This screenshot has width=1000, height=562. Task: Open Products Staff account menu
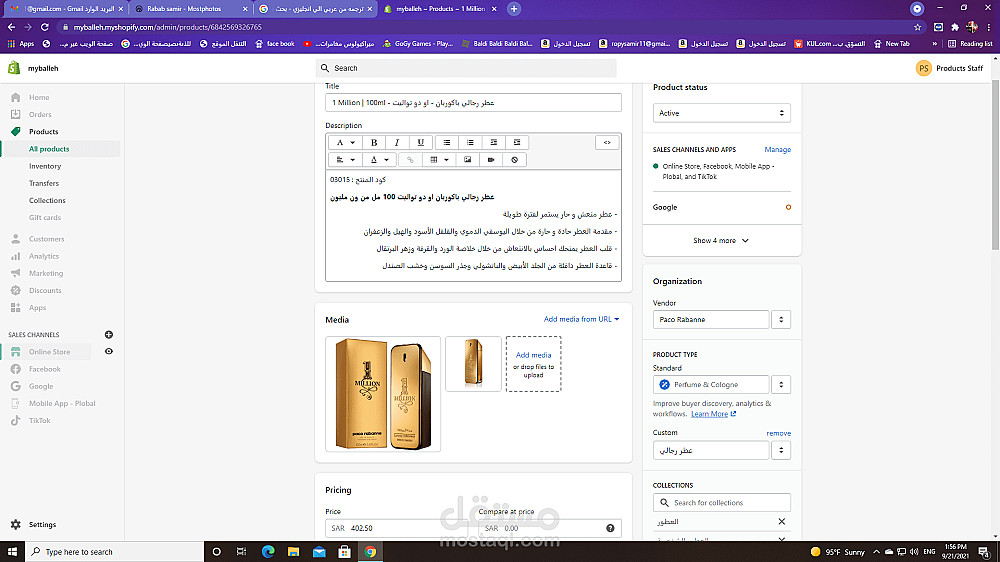949,68
